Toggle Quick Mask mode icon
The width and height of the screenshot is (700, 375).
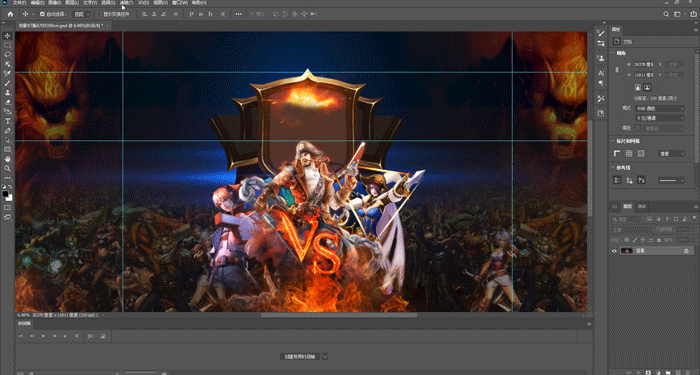[8, 208]
